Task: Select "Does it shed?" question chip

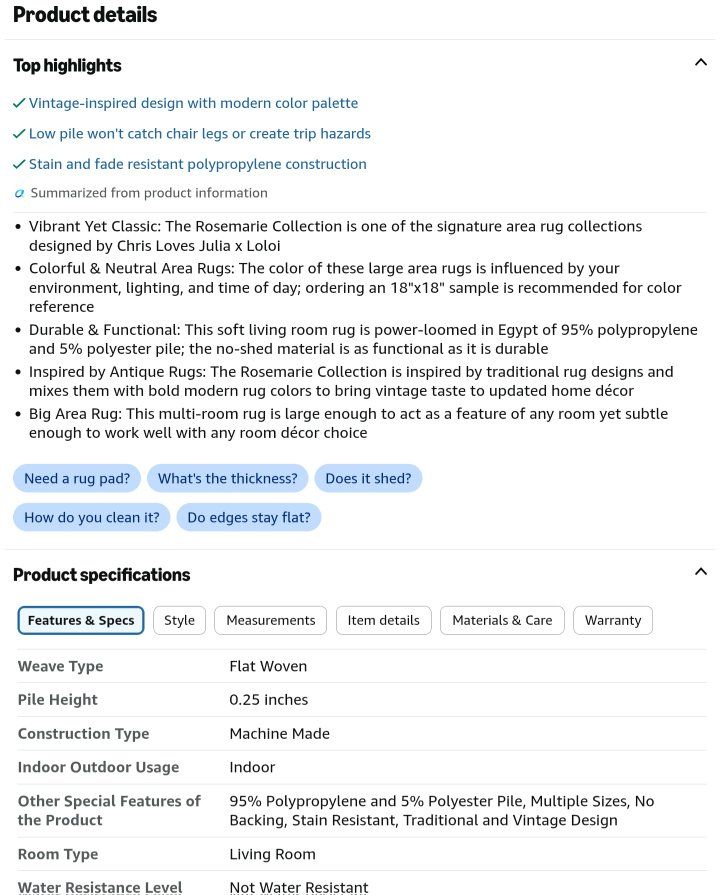Action: click(368, 478)
